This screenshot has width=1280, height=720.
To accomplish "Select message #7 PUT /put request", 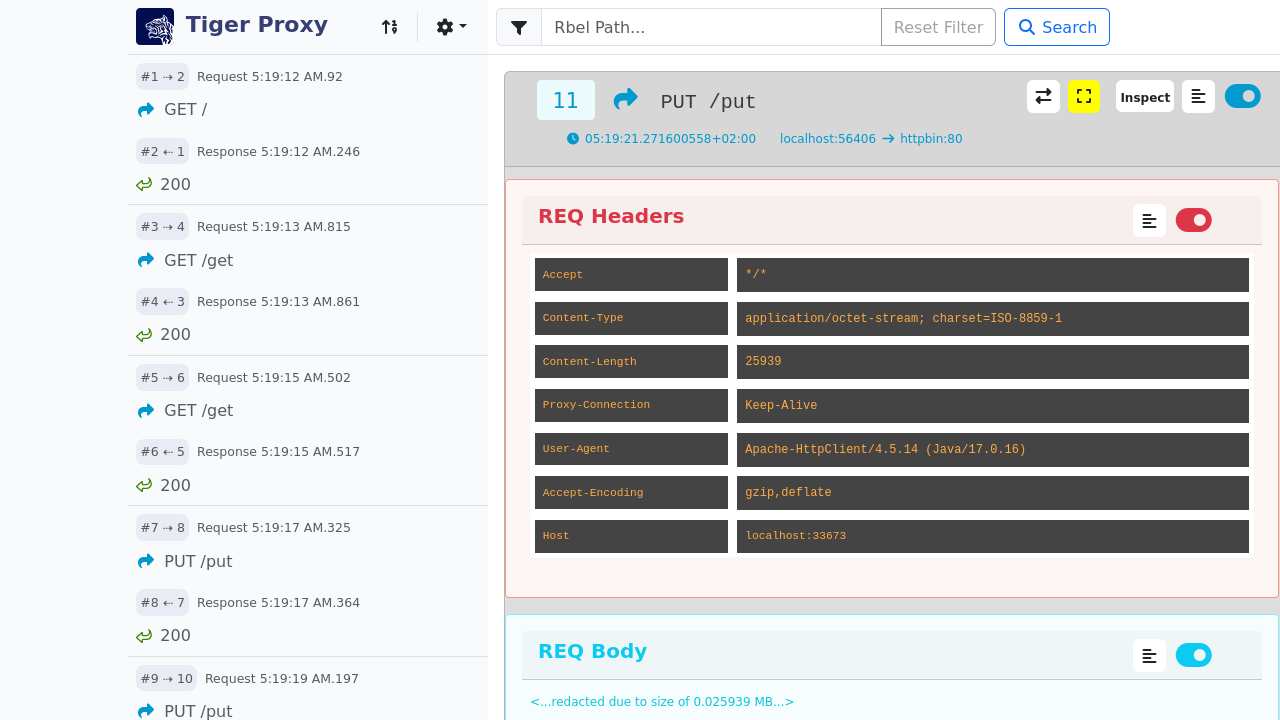I will (198, 561).
